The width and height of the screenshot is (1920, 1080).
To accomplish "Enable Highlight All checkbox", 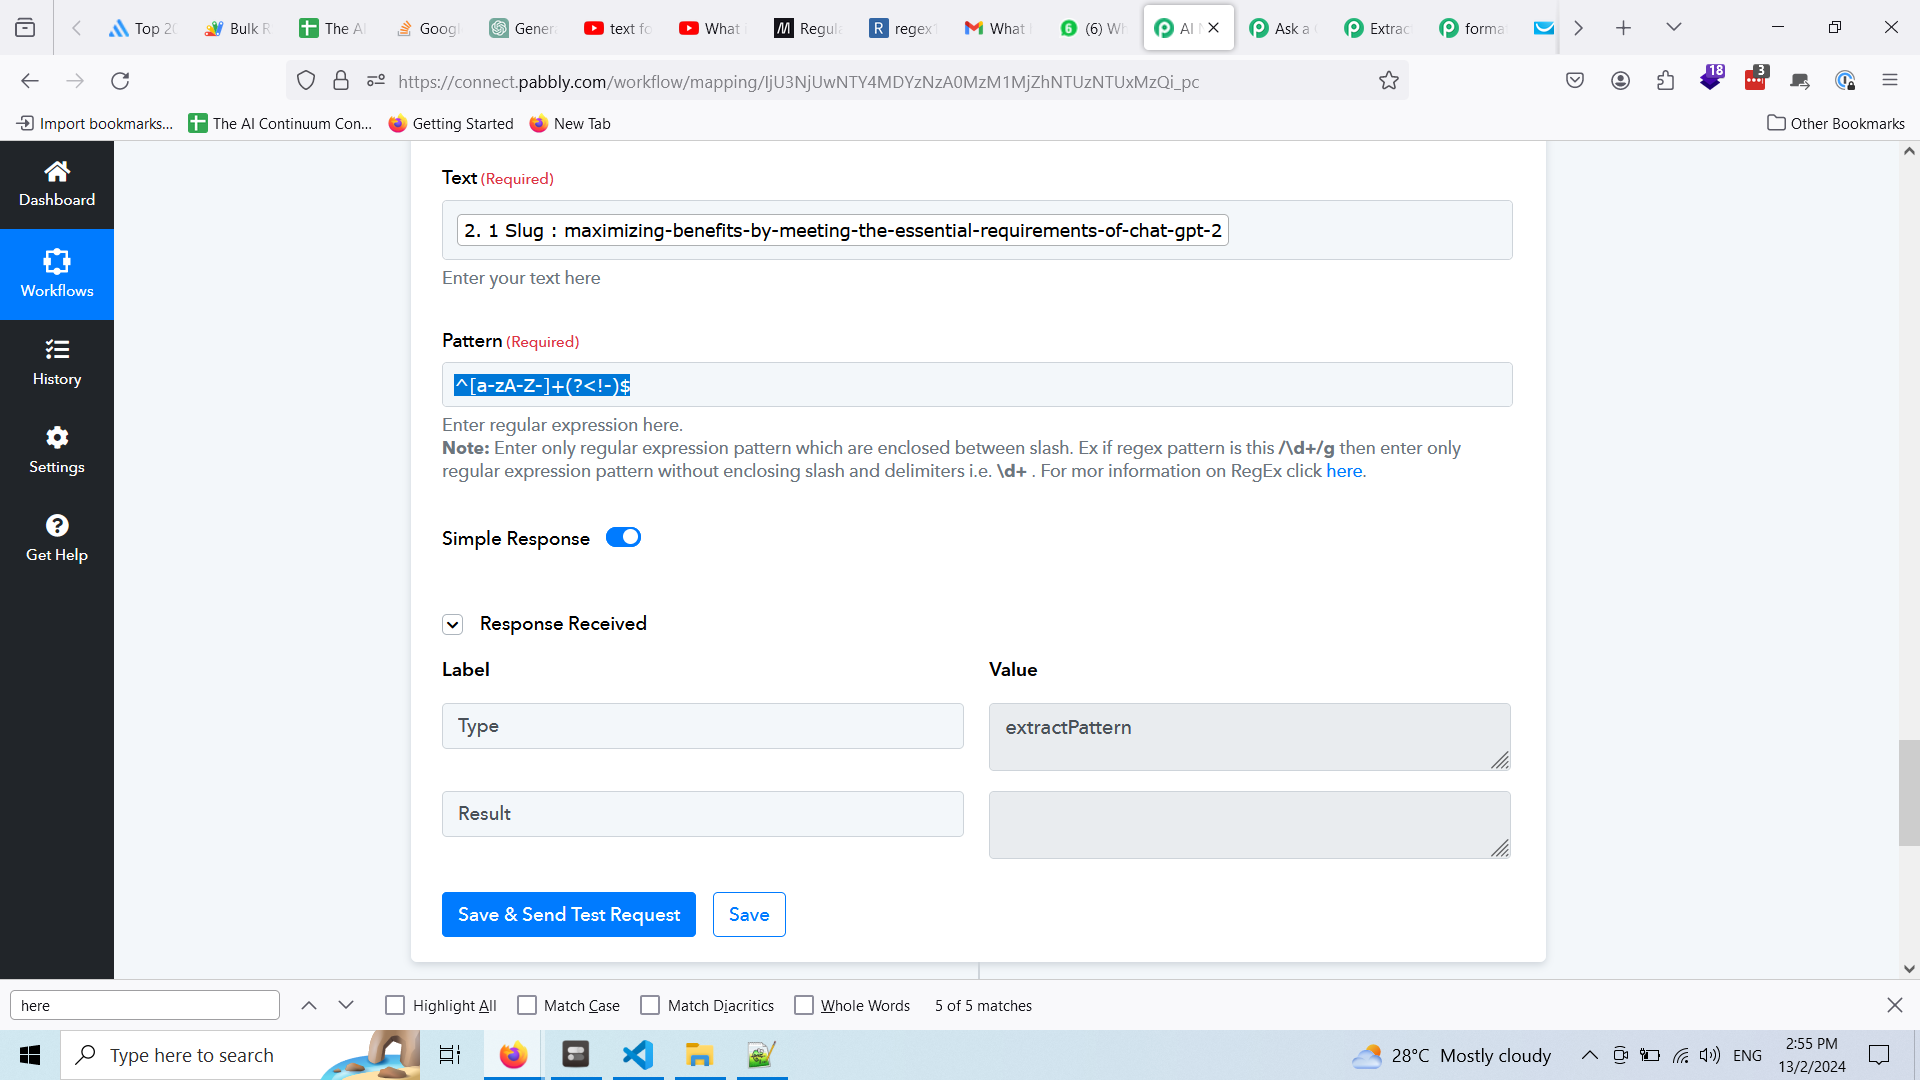I will 395,1005.
